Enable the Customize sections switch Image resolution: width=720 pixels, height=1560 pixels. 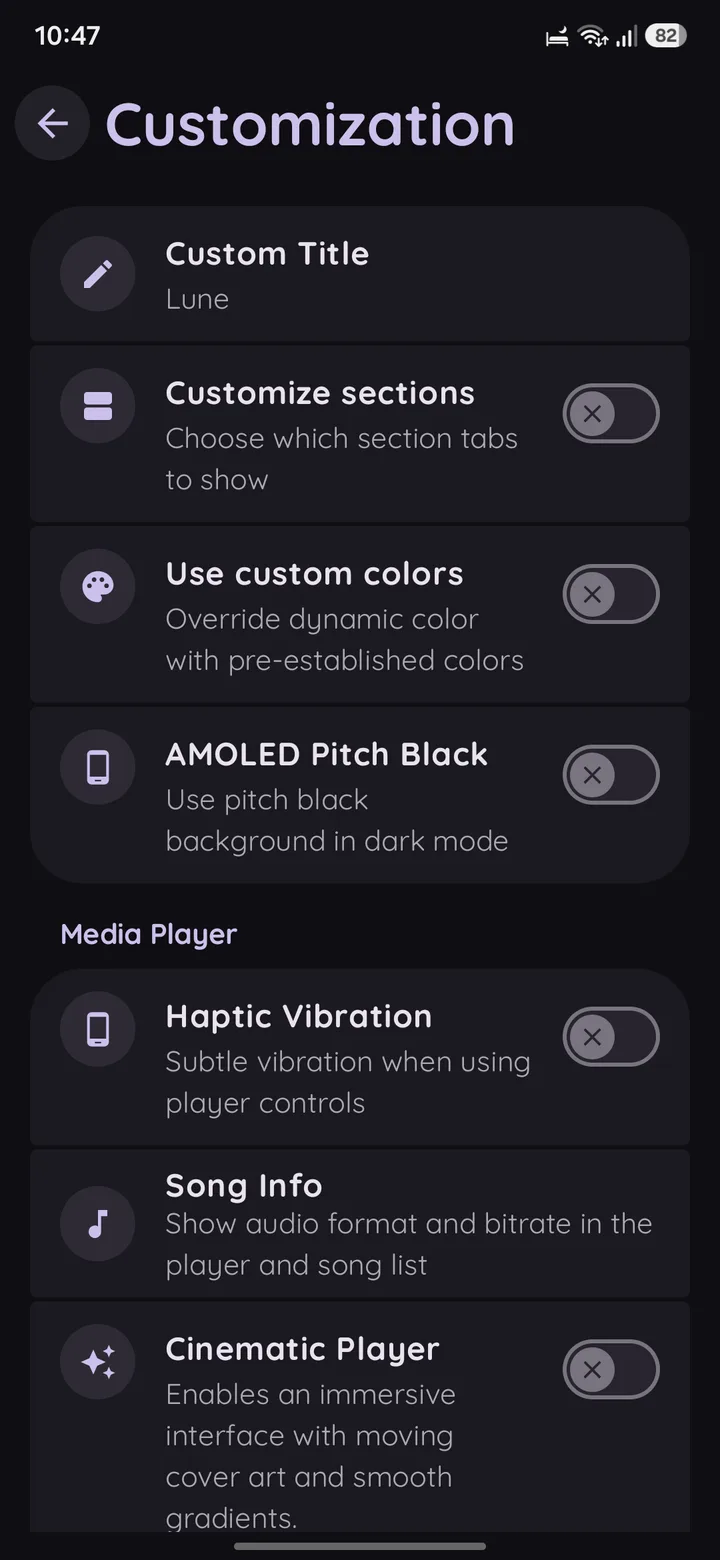(x=611, y=413)
